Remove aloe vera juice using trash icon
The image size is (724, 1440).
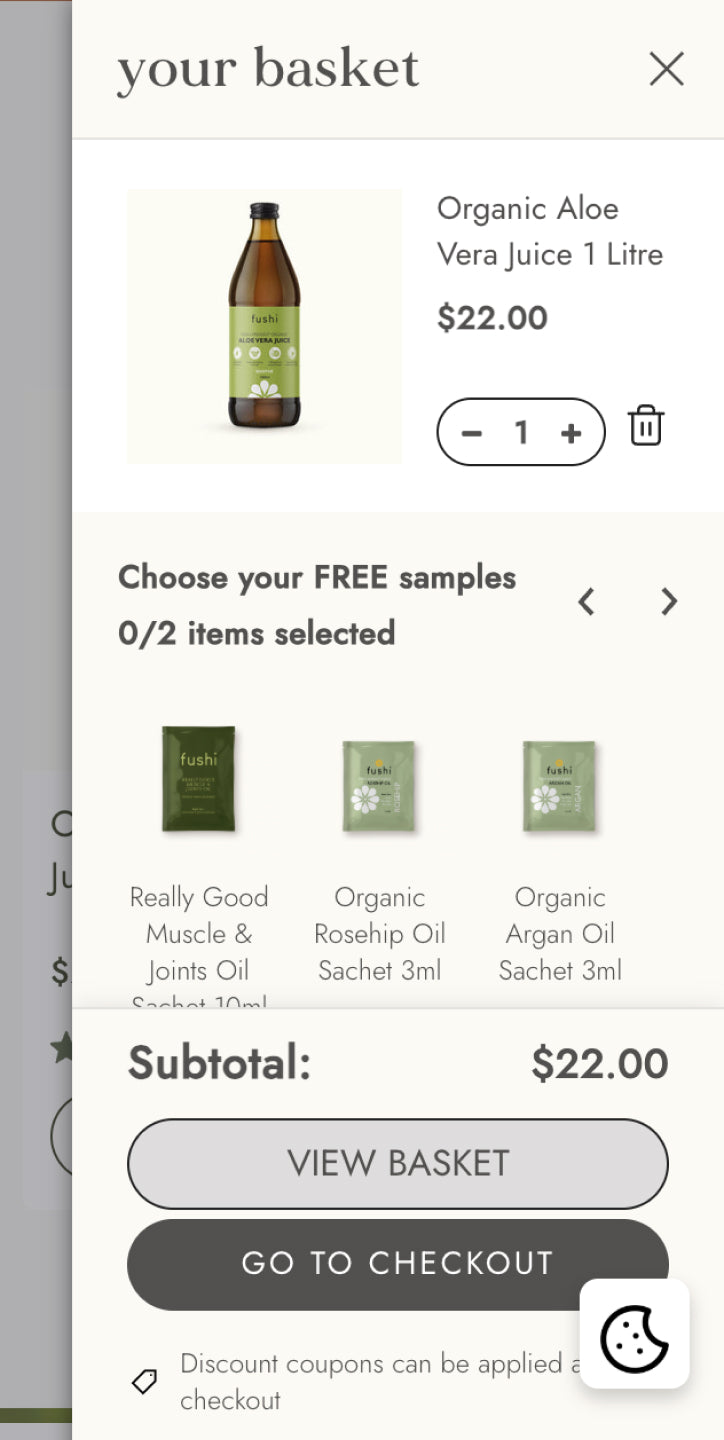(x=646, y=426)
